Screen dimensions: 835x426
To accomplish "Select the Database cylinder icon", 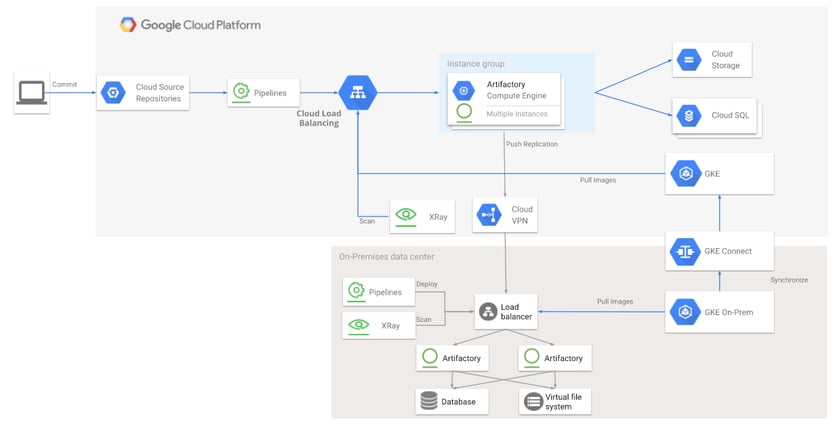I will click(429, 401).
